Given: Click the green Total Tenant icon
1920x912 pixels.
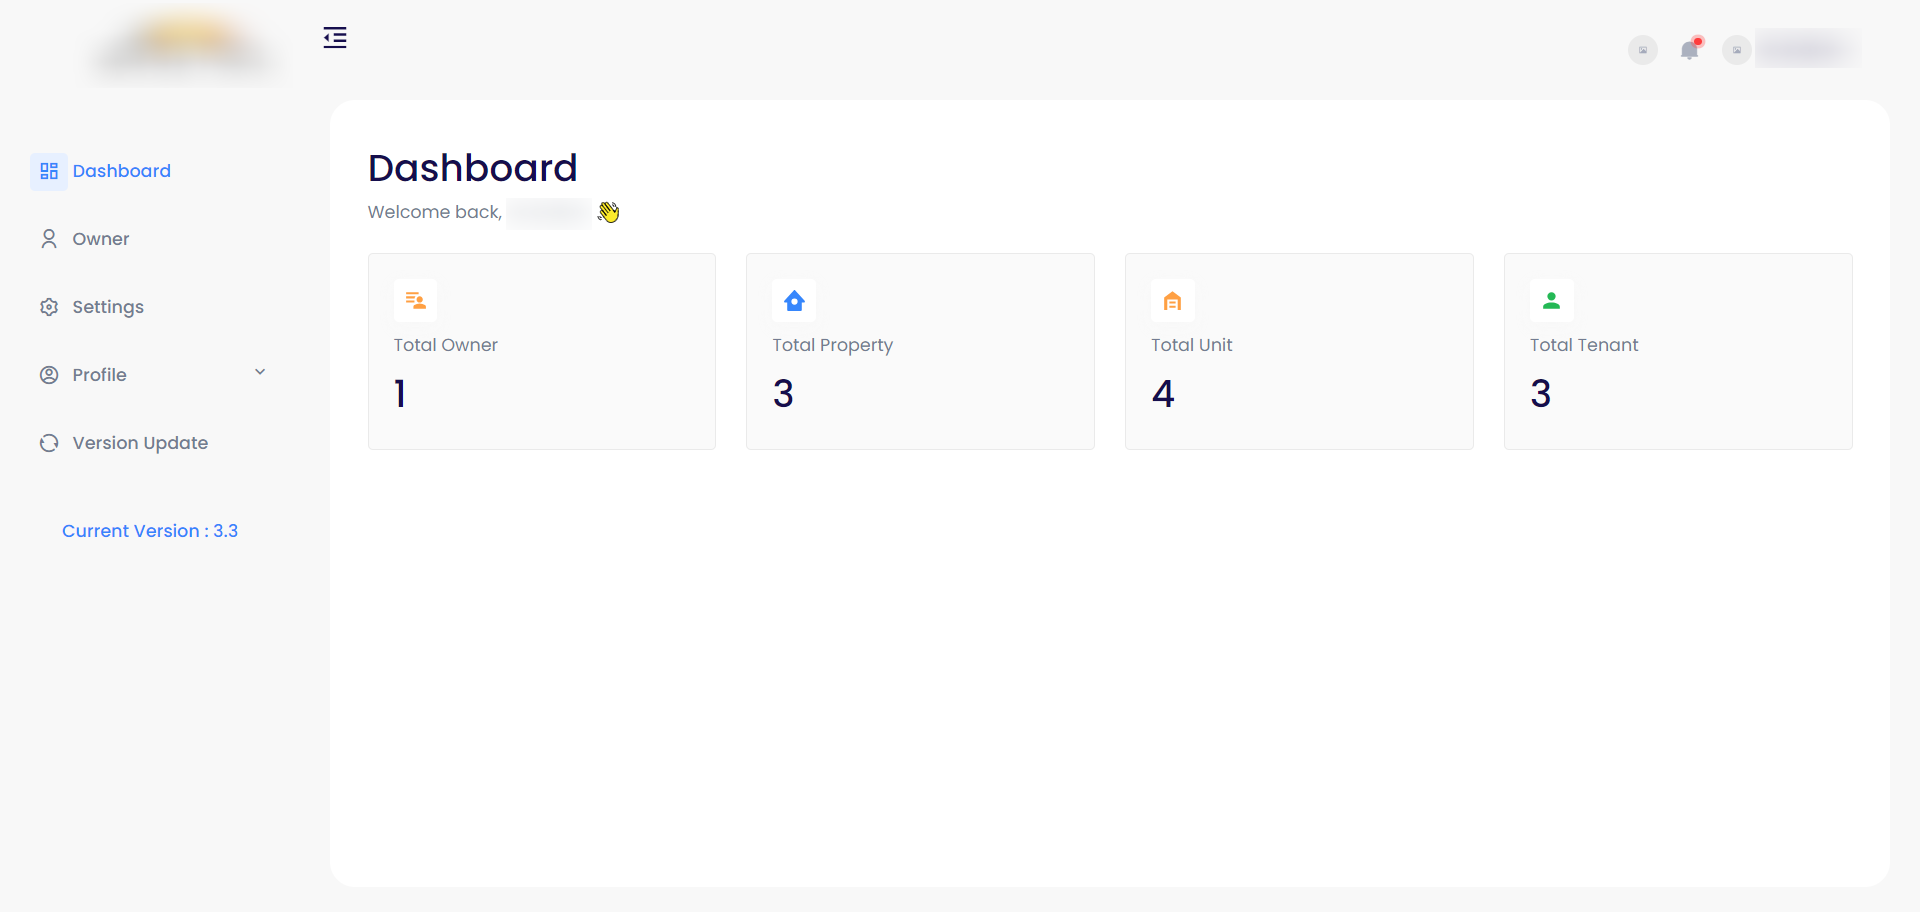Looking at the screenshot, I should coord(1551,301).
